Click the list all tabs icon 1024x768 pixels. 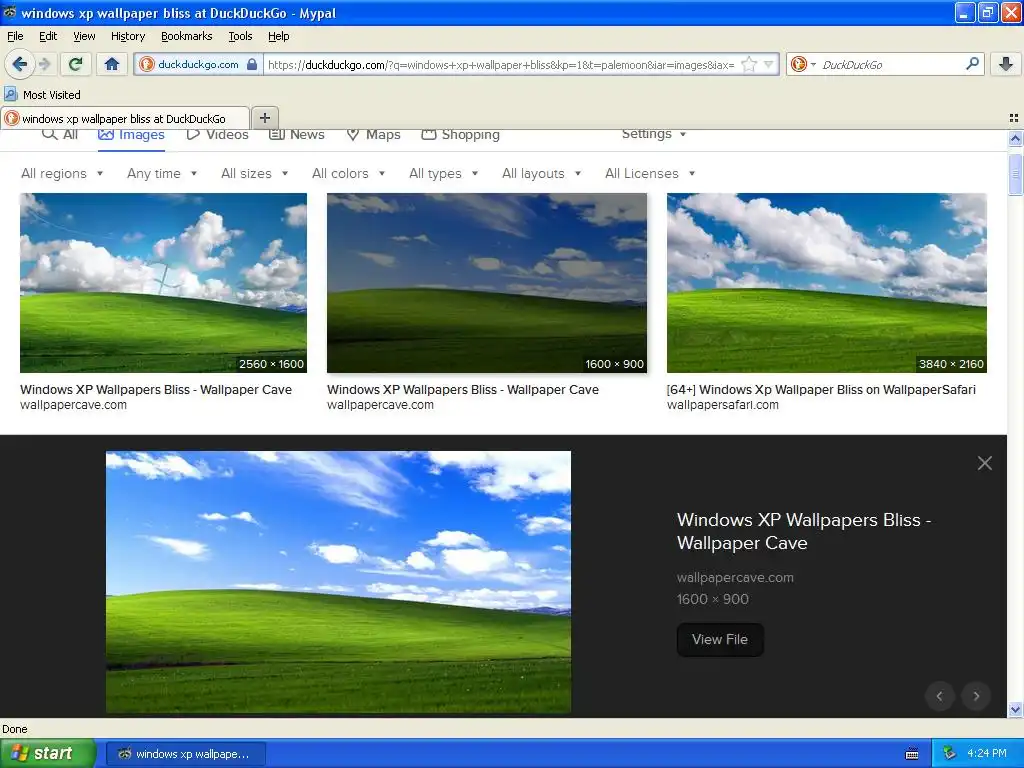point(1014,118)
